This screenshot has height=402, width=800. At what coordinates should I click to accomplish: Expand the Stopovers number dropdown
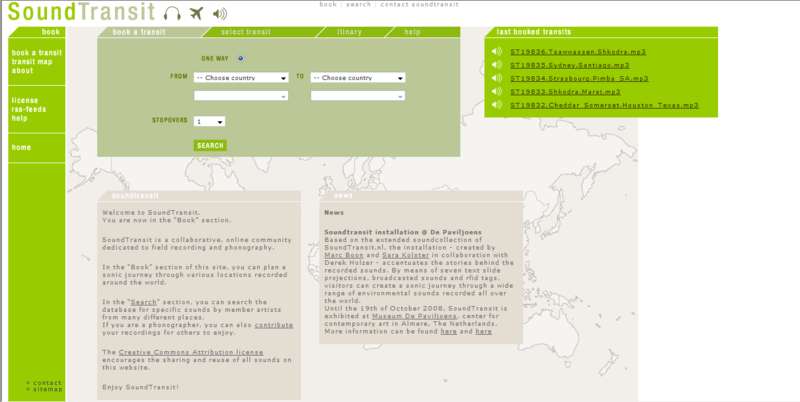click(209, 121)
